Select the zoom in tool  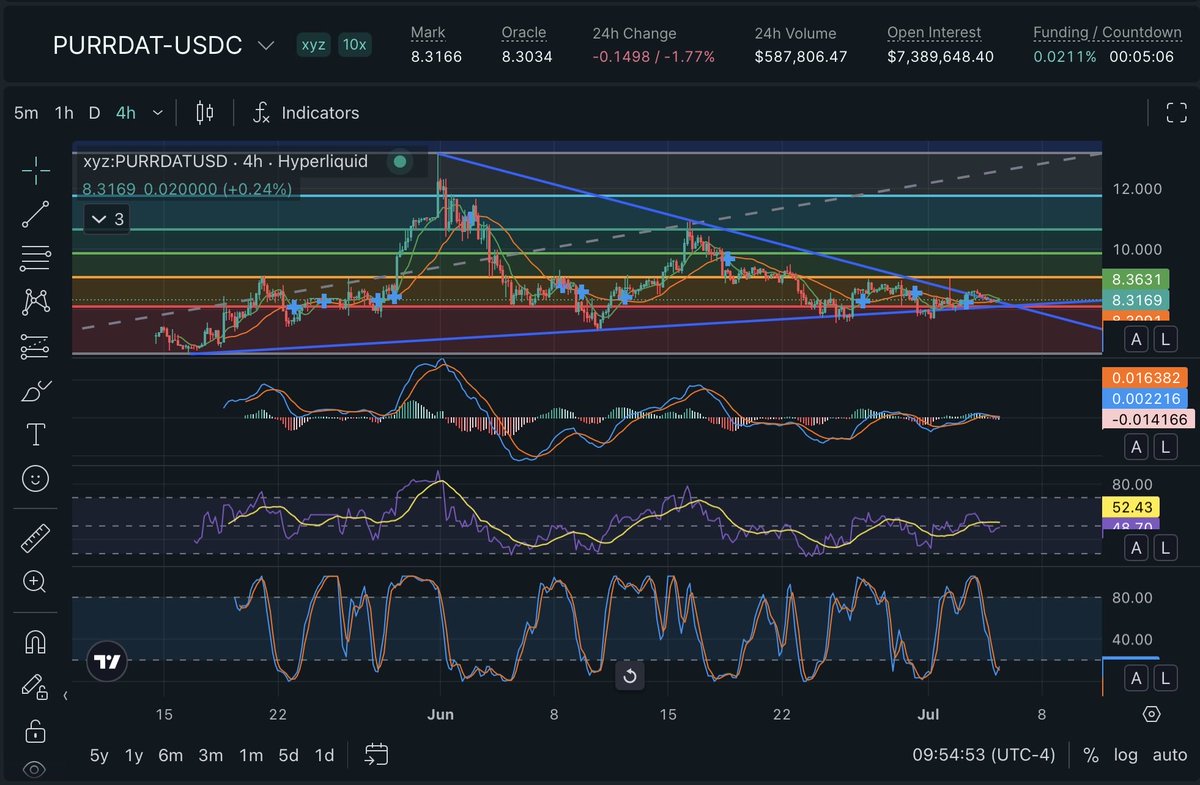tap(36, 582)
